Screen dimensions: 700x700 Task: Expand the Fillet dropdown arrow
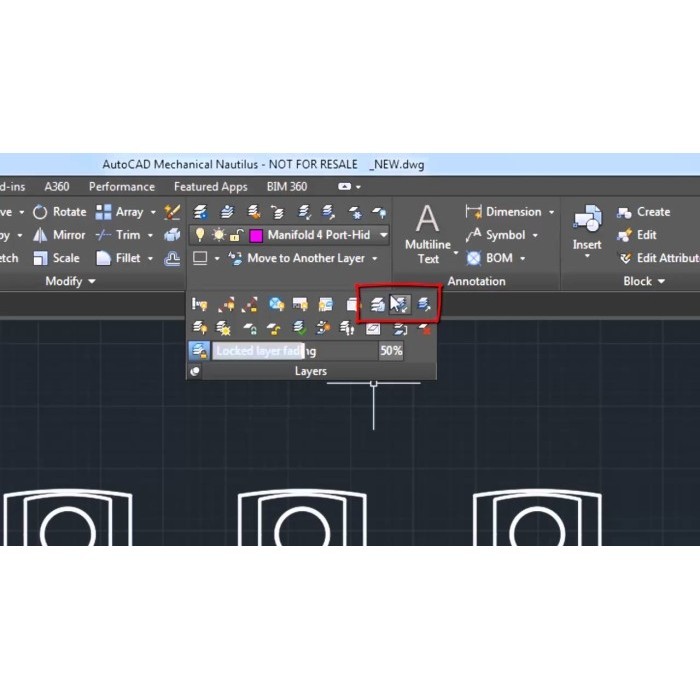tap(150, 258)
